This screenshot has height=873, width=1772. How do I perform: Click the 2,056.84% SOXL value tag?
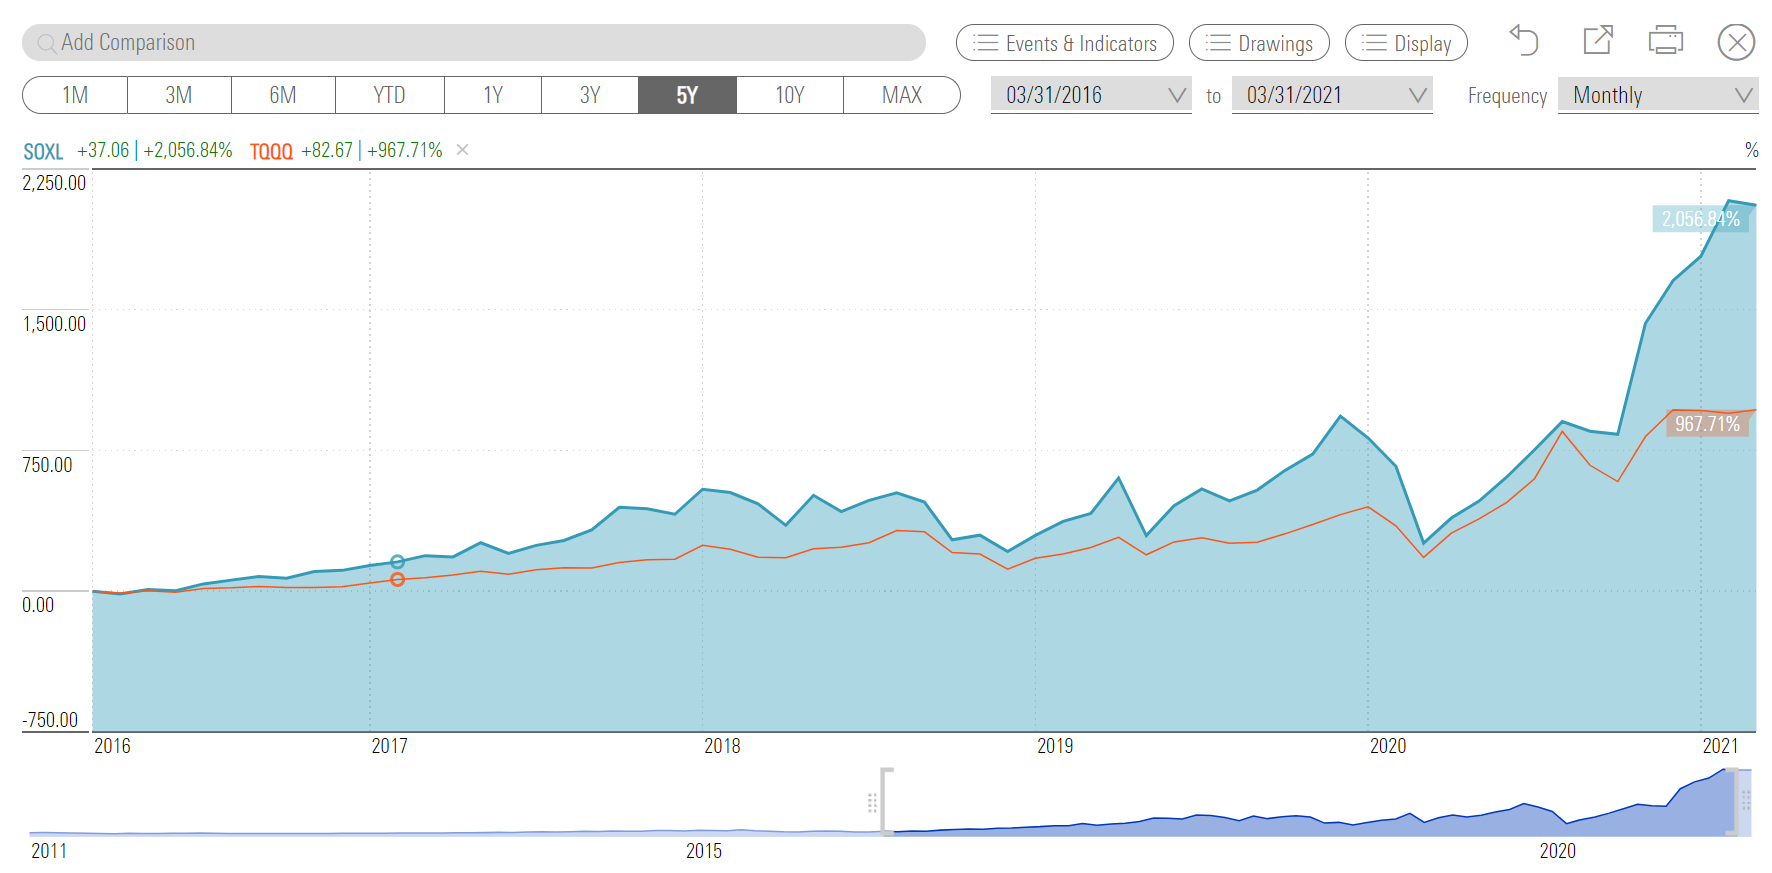tap(1701, 219)
